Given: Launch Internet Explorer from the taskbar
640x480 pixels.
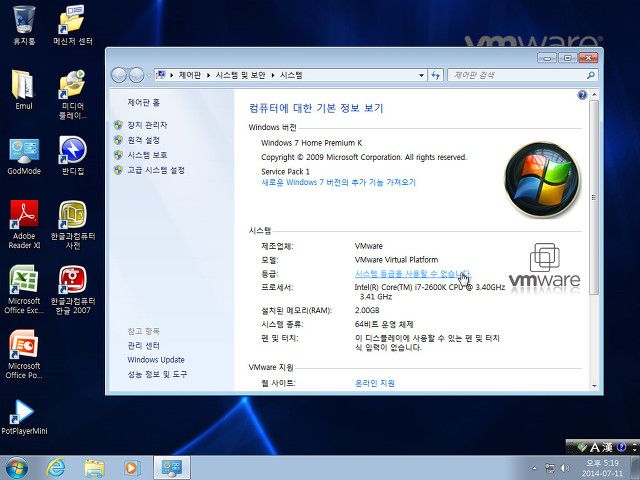Looking at the screenshot, I should (x=56, y=468).
